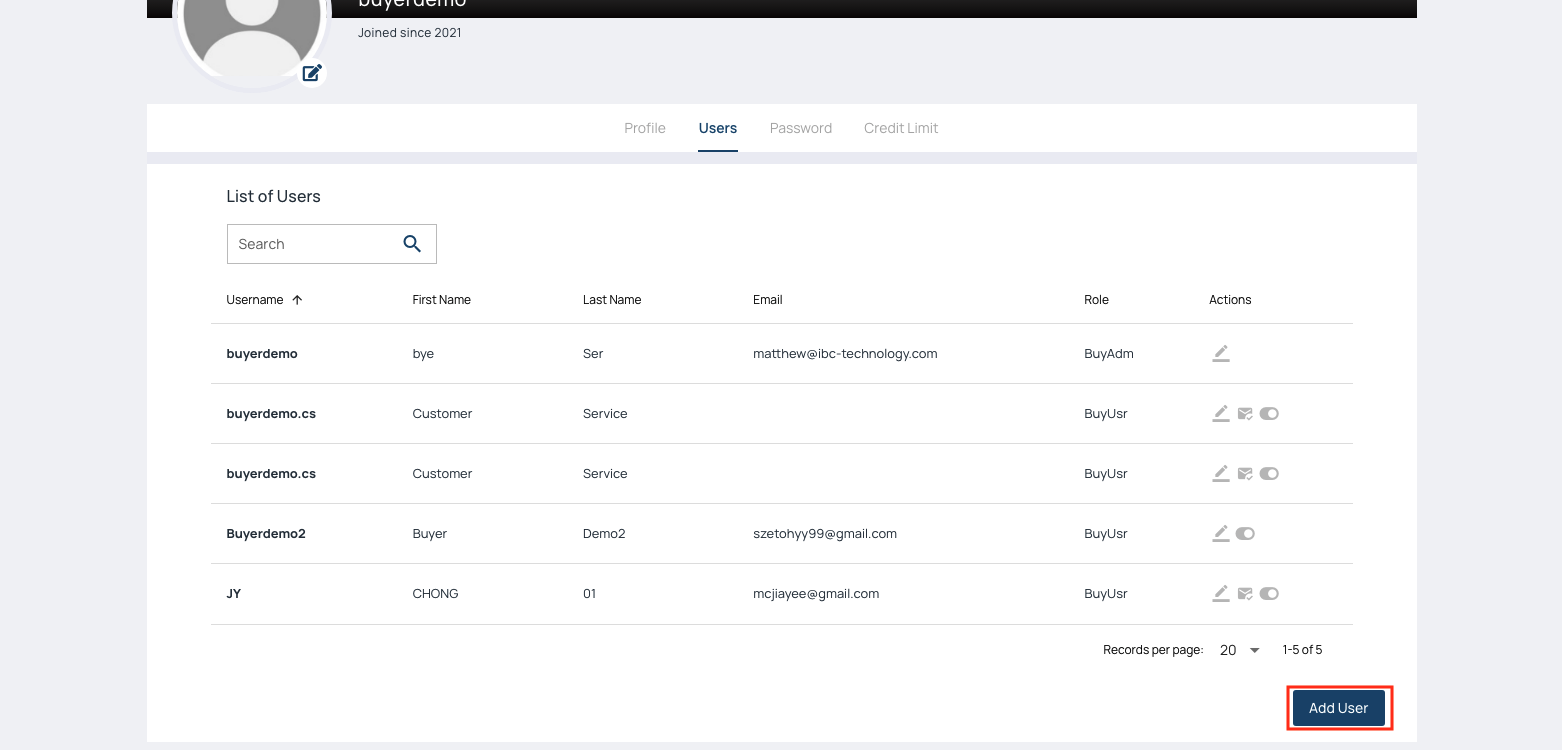Toggle the Buyerdemo2 user status switch
The image size is (1562, 750).
(1245, 534)
